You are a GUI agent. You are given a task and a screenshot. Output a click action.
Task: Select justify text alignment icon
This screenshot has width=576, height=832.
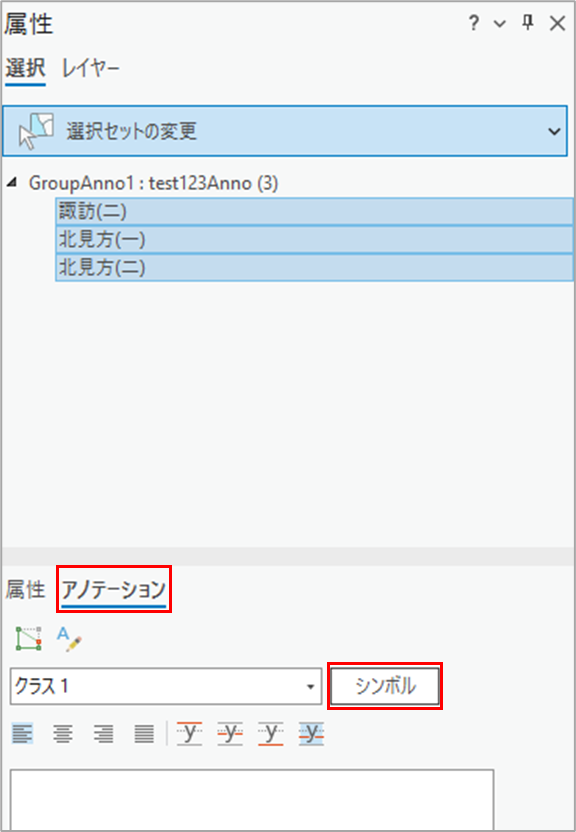144,734
